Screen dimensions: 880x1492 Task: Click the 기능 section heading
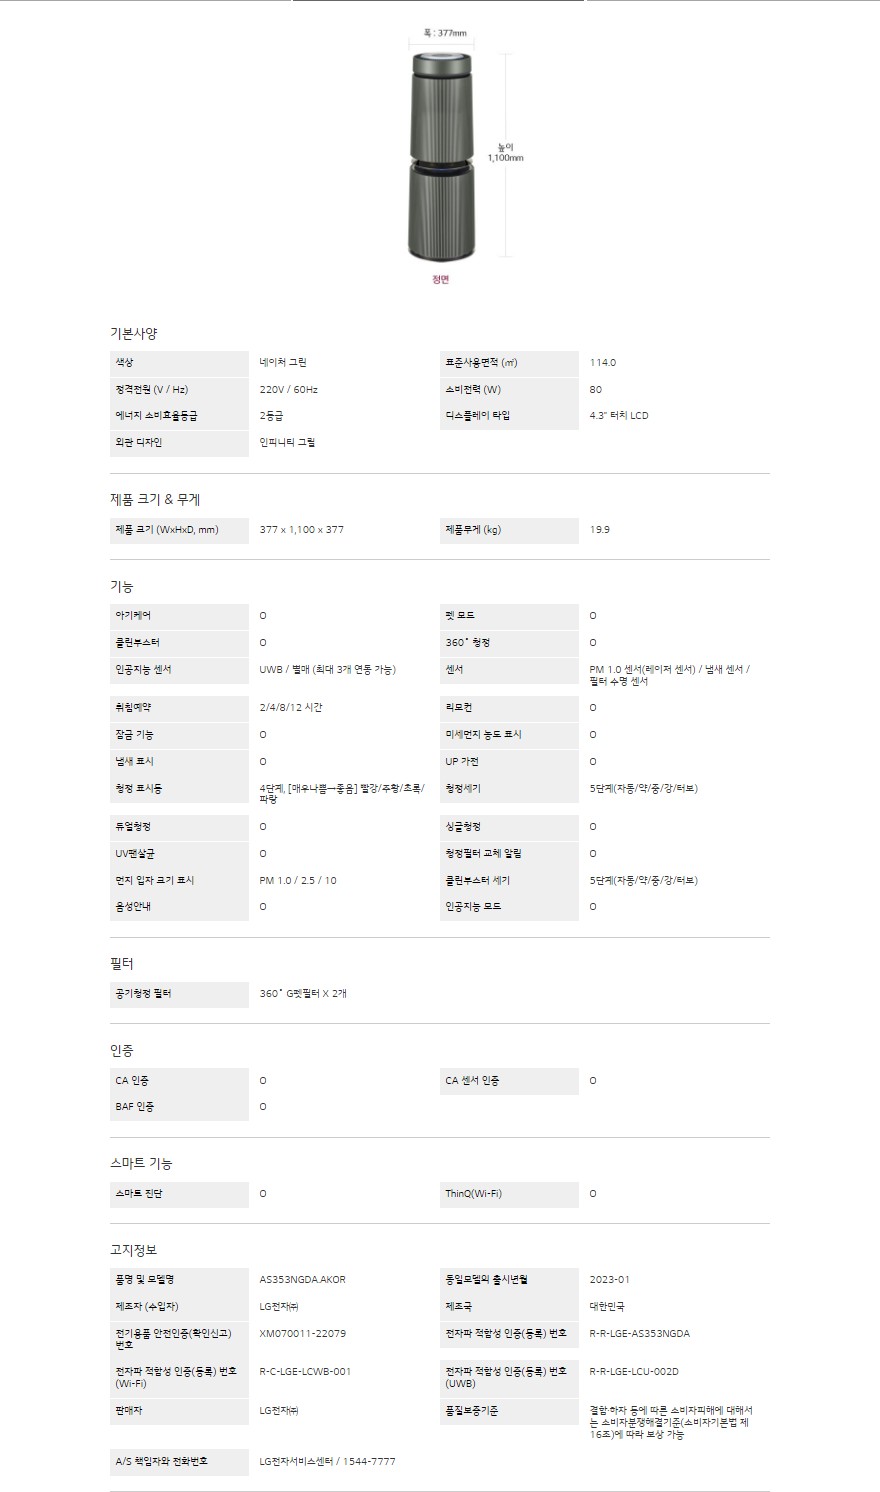121,587
